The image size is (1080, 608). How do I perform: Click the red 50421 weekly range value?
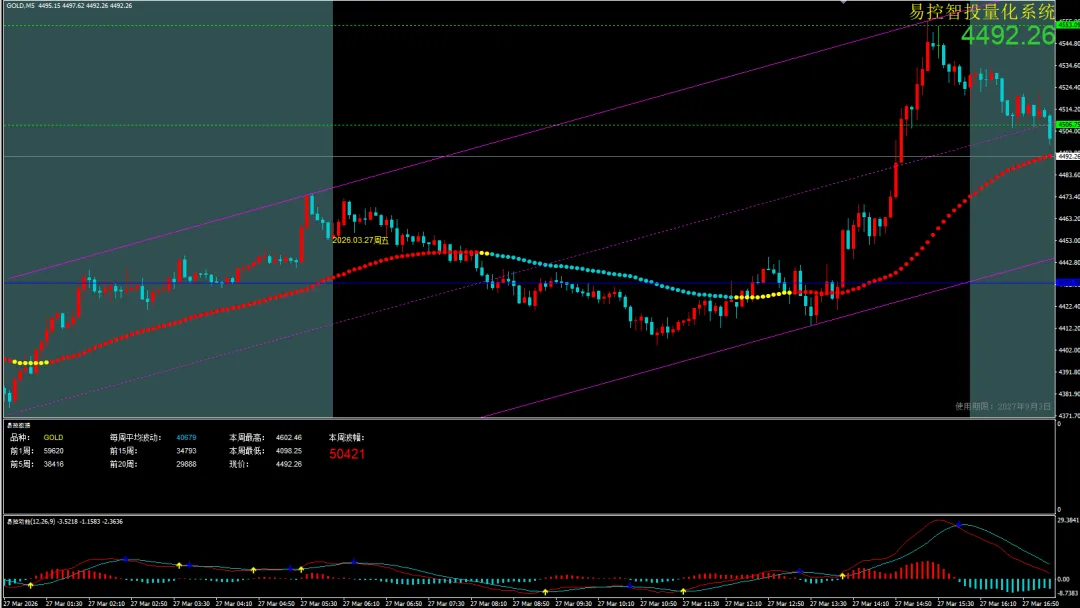click(346, 454)
